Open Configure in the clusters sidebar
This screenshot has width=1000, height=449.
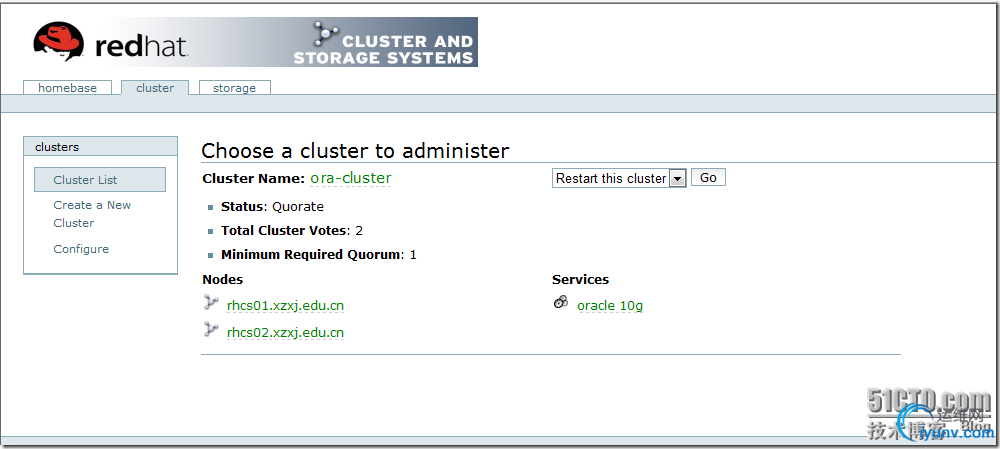[81, 249]
